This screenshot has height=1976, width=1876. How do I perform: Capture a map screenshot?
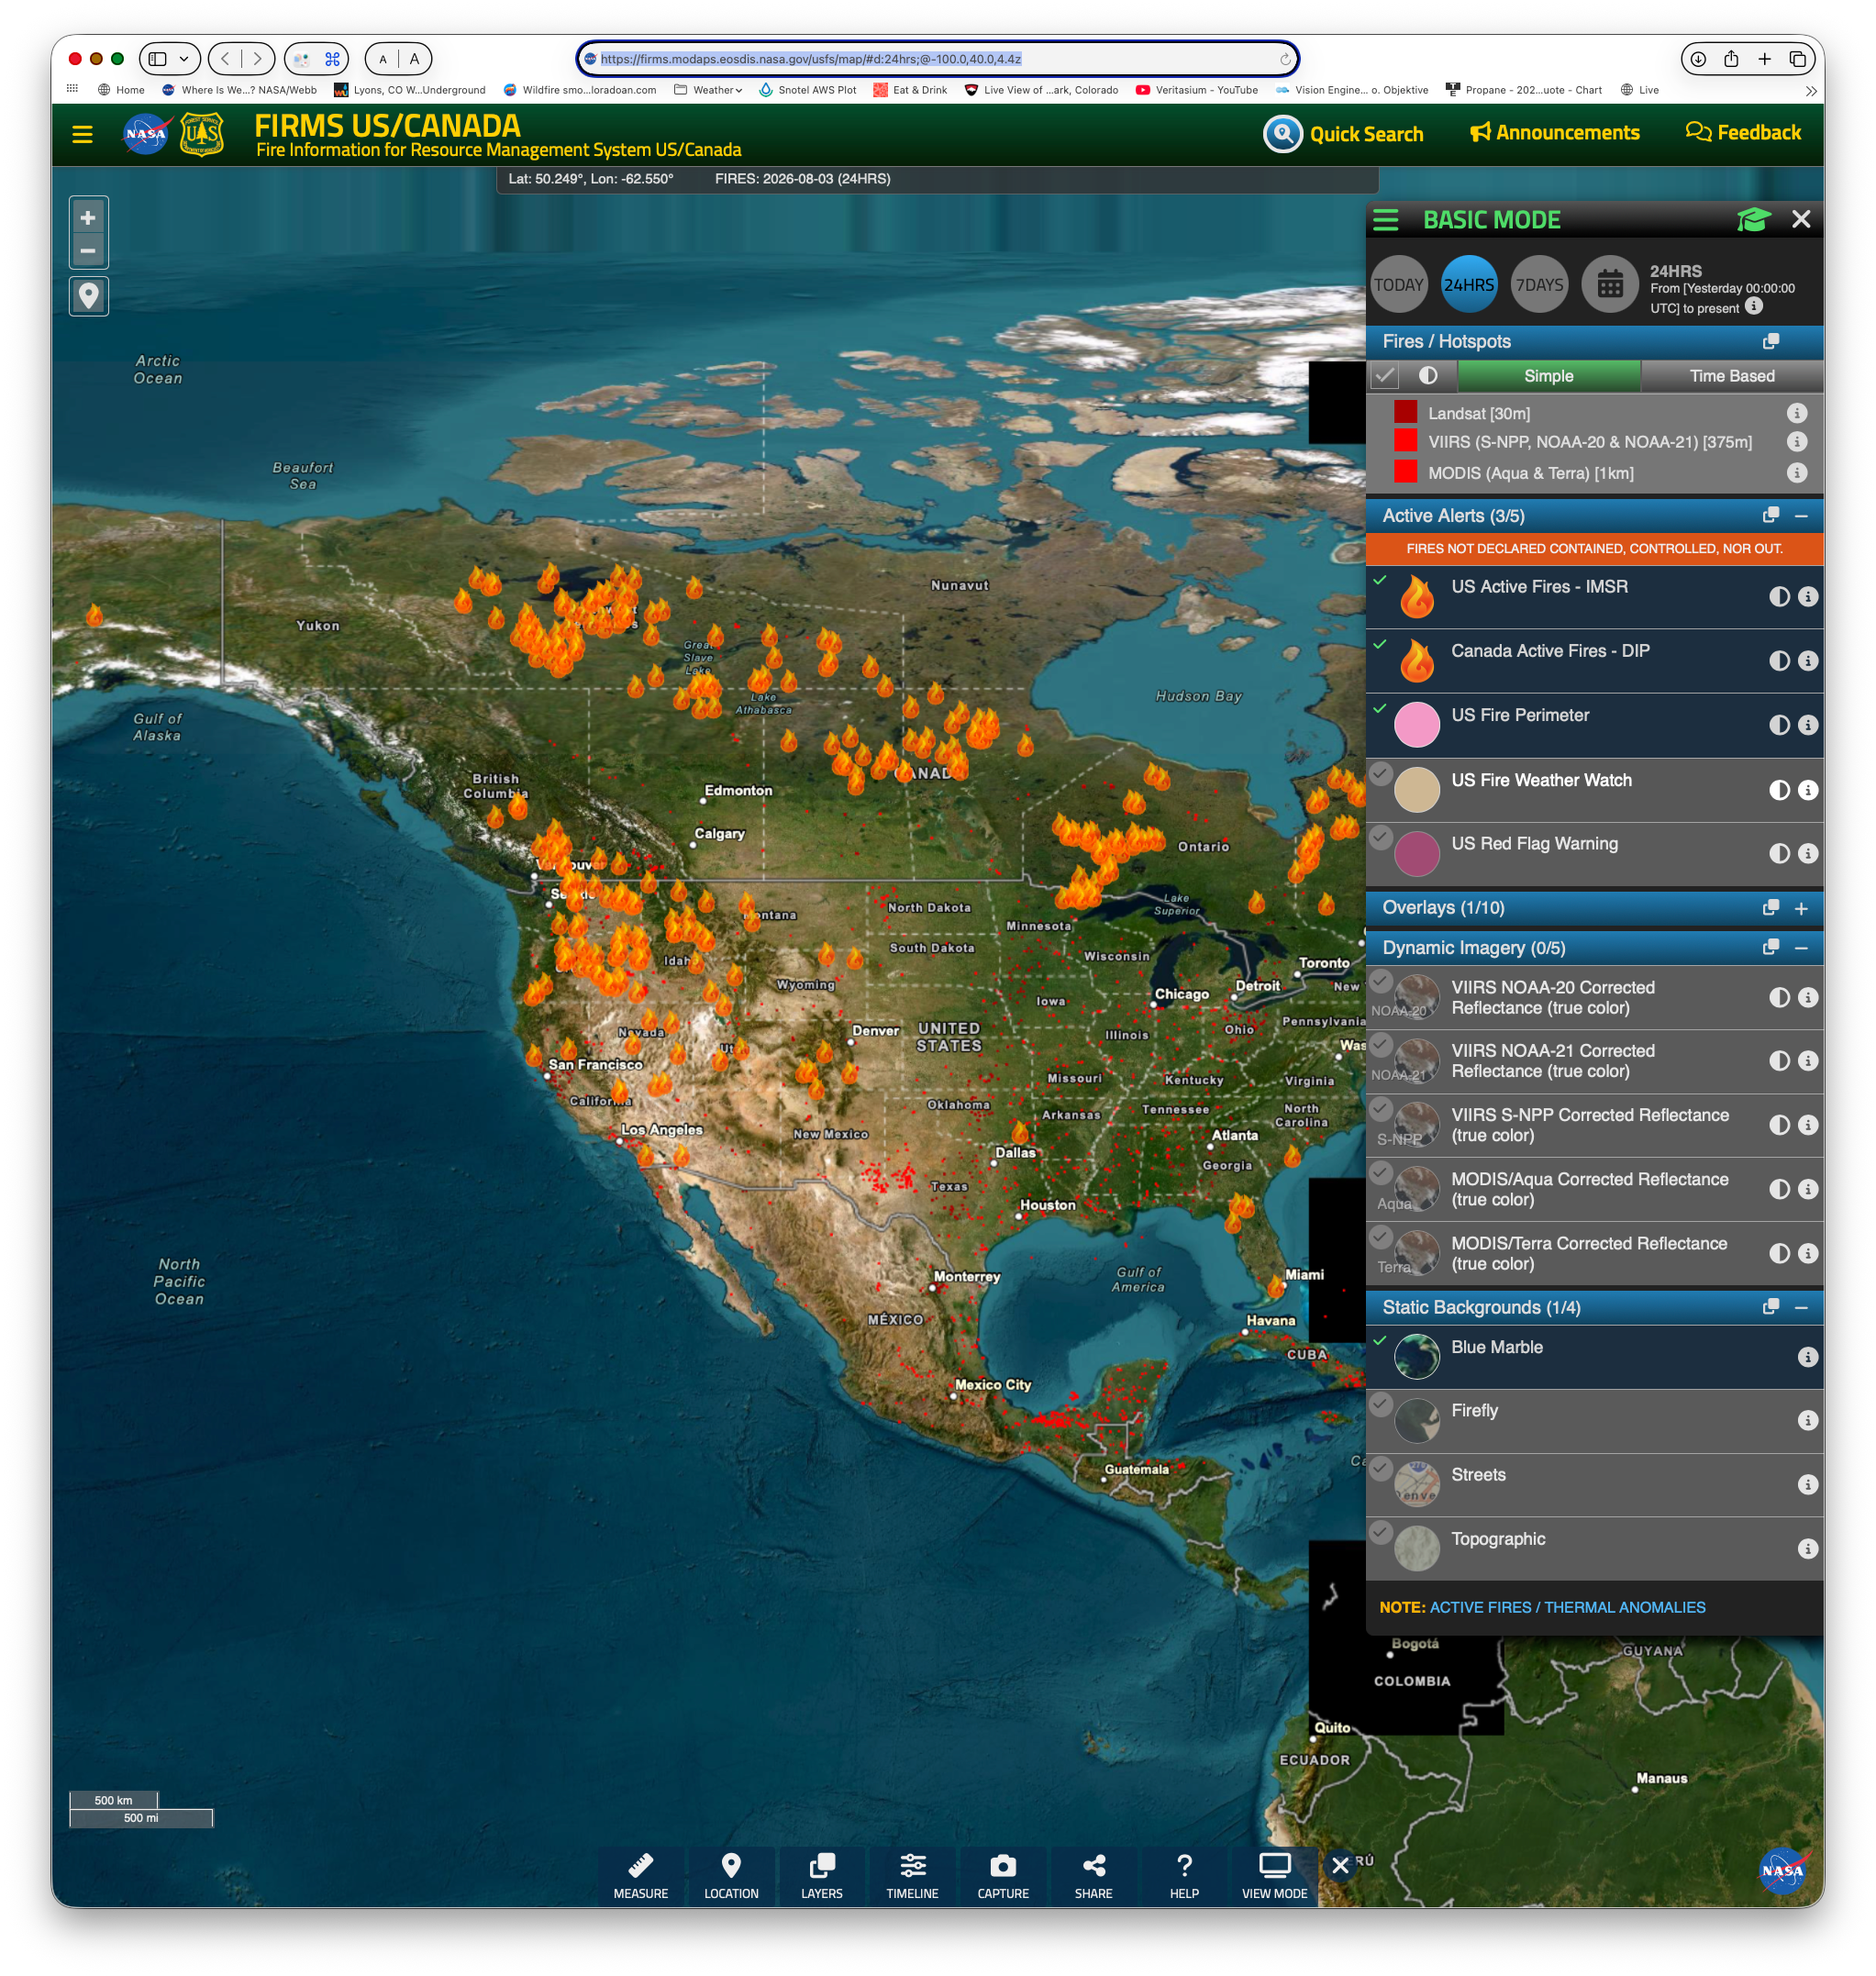1003,1875
